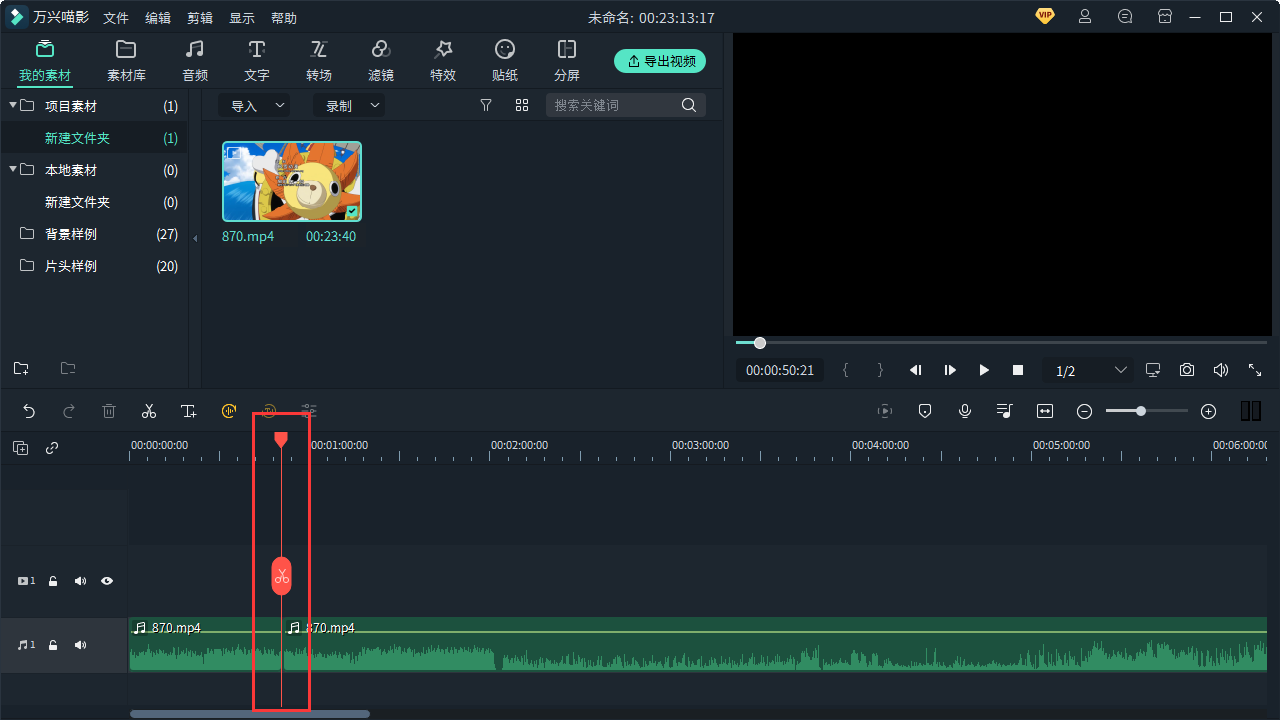Viewport: 1280px width, 720px height.
Task: Click the undo arrow in timeline toolbar
Action: tap(29, 411)
